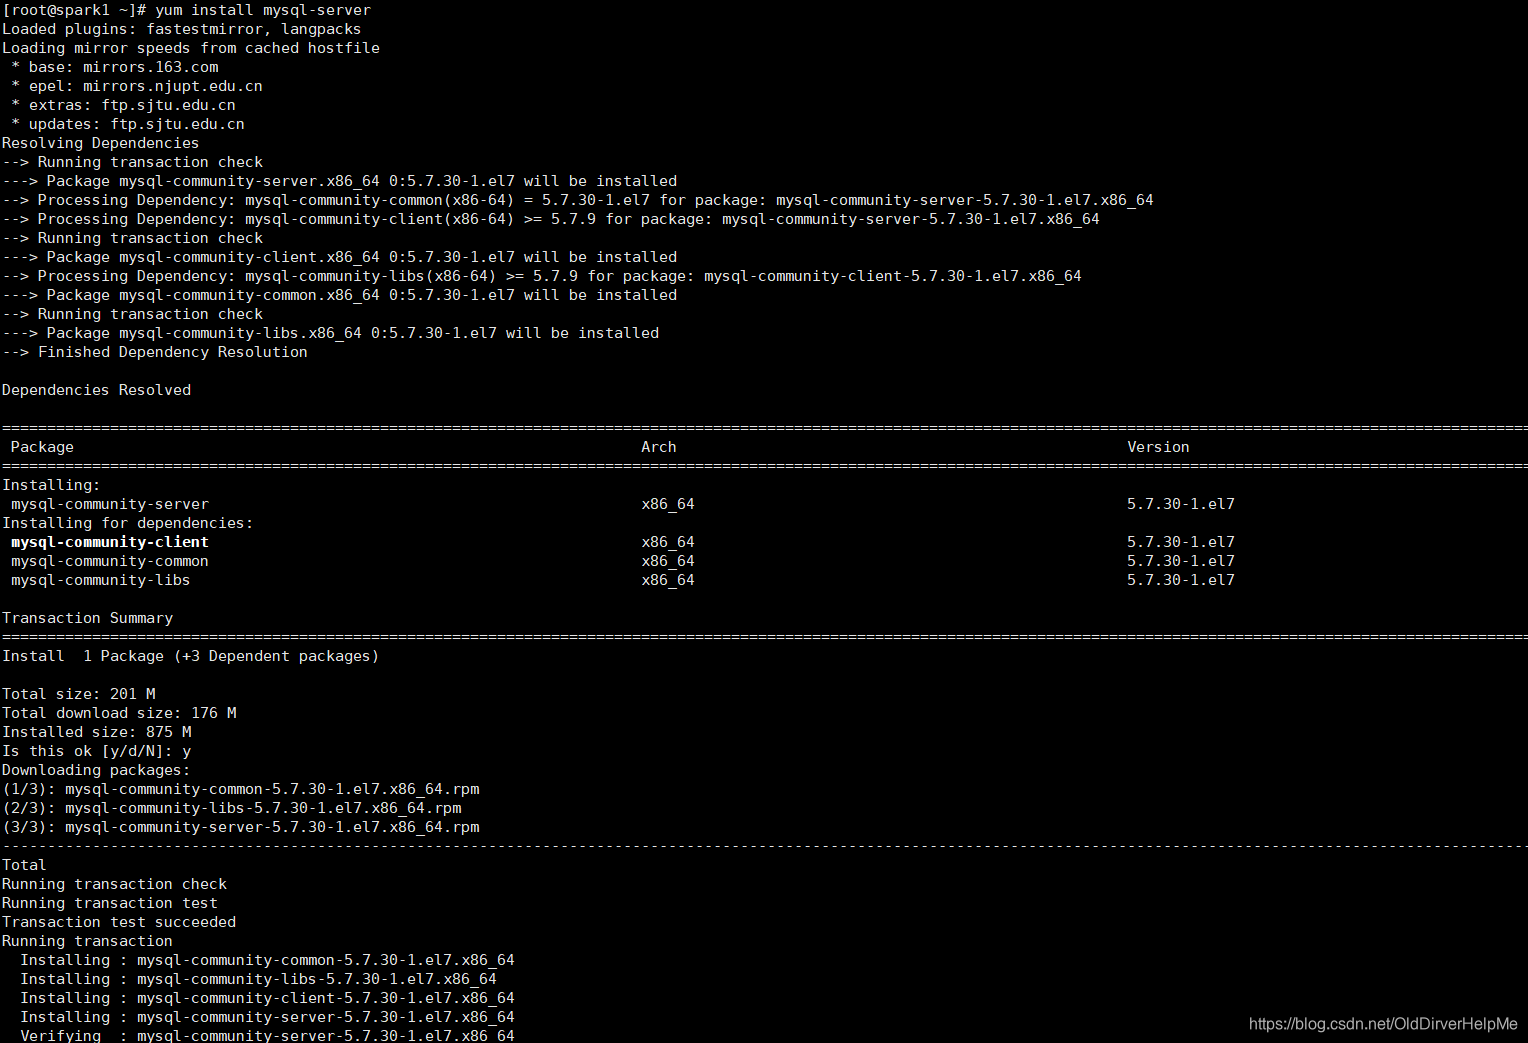Click 'mysql-community-libs' in the package table

pyautogui.click(x=100, y=580)
